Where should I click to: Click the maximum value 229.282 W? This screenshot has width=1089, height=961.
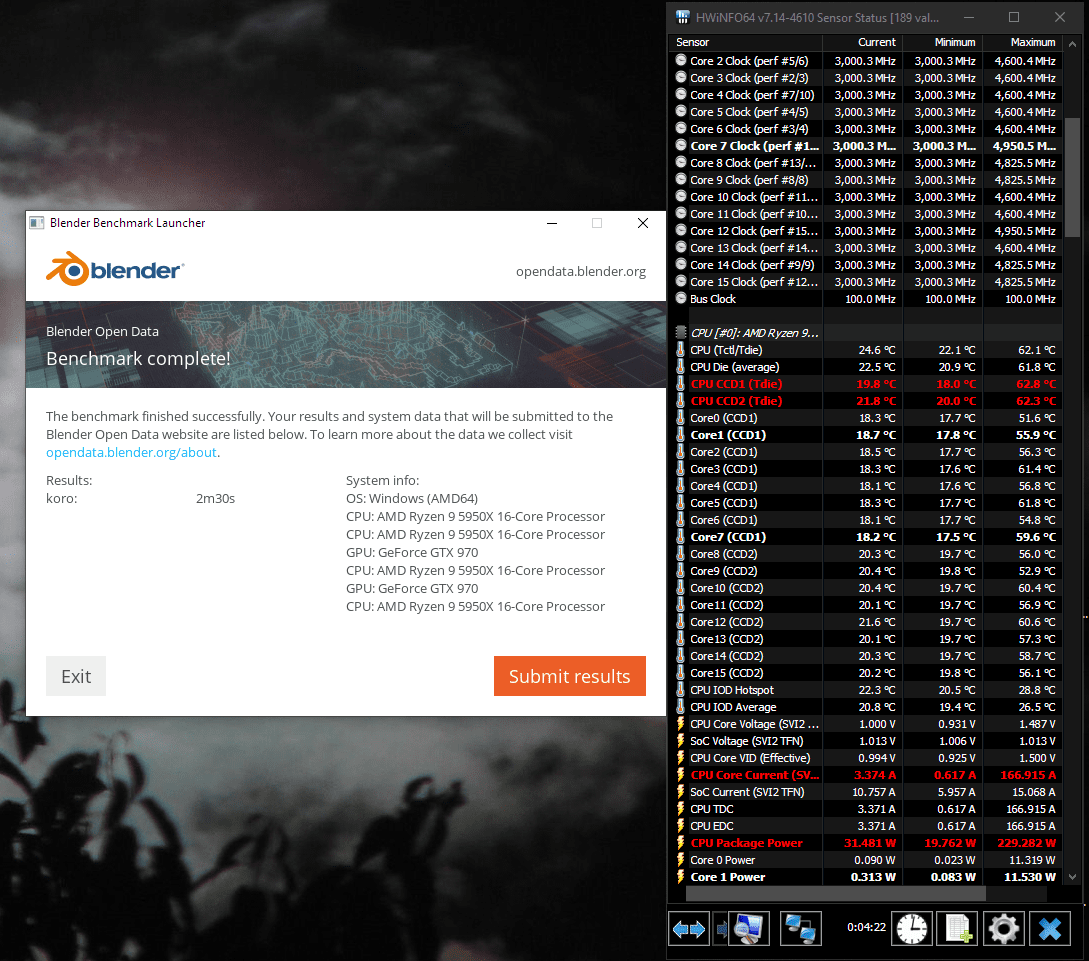pos(1026,843)
